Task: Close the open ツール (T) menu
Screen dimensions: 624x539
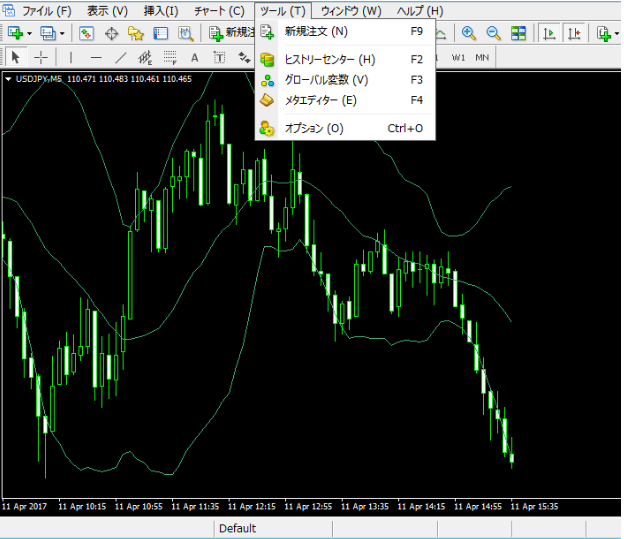Action: (x=283, y=11)
